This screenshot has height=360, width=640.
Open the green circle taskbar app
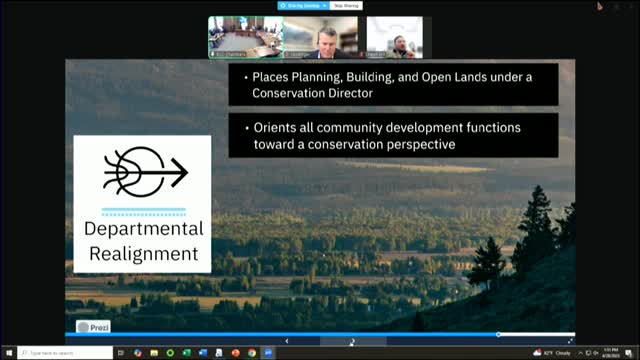170,353
